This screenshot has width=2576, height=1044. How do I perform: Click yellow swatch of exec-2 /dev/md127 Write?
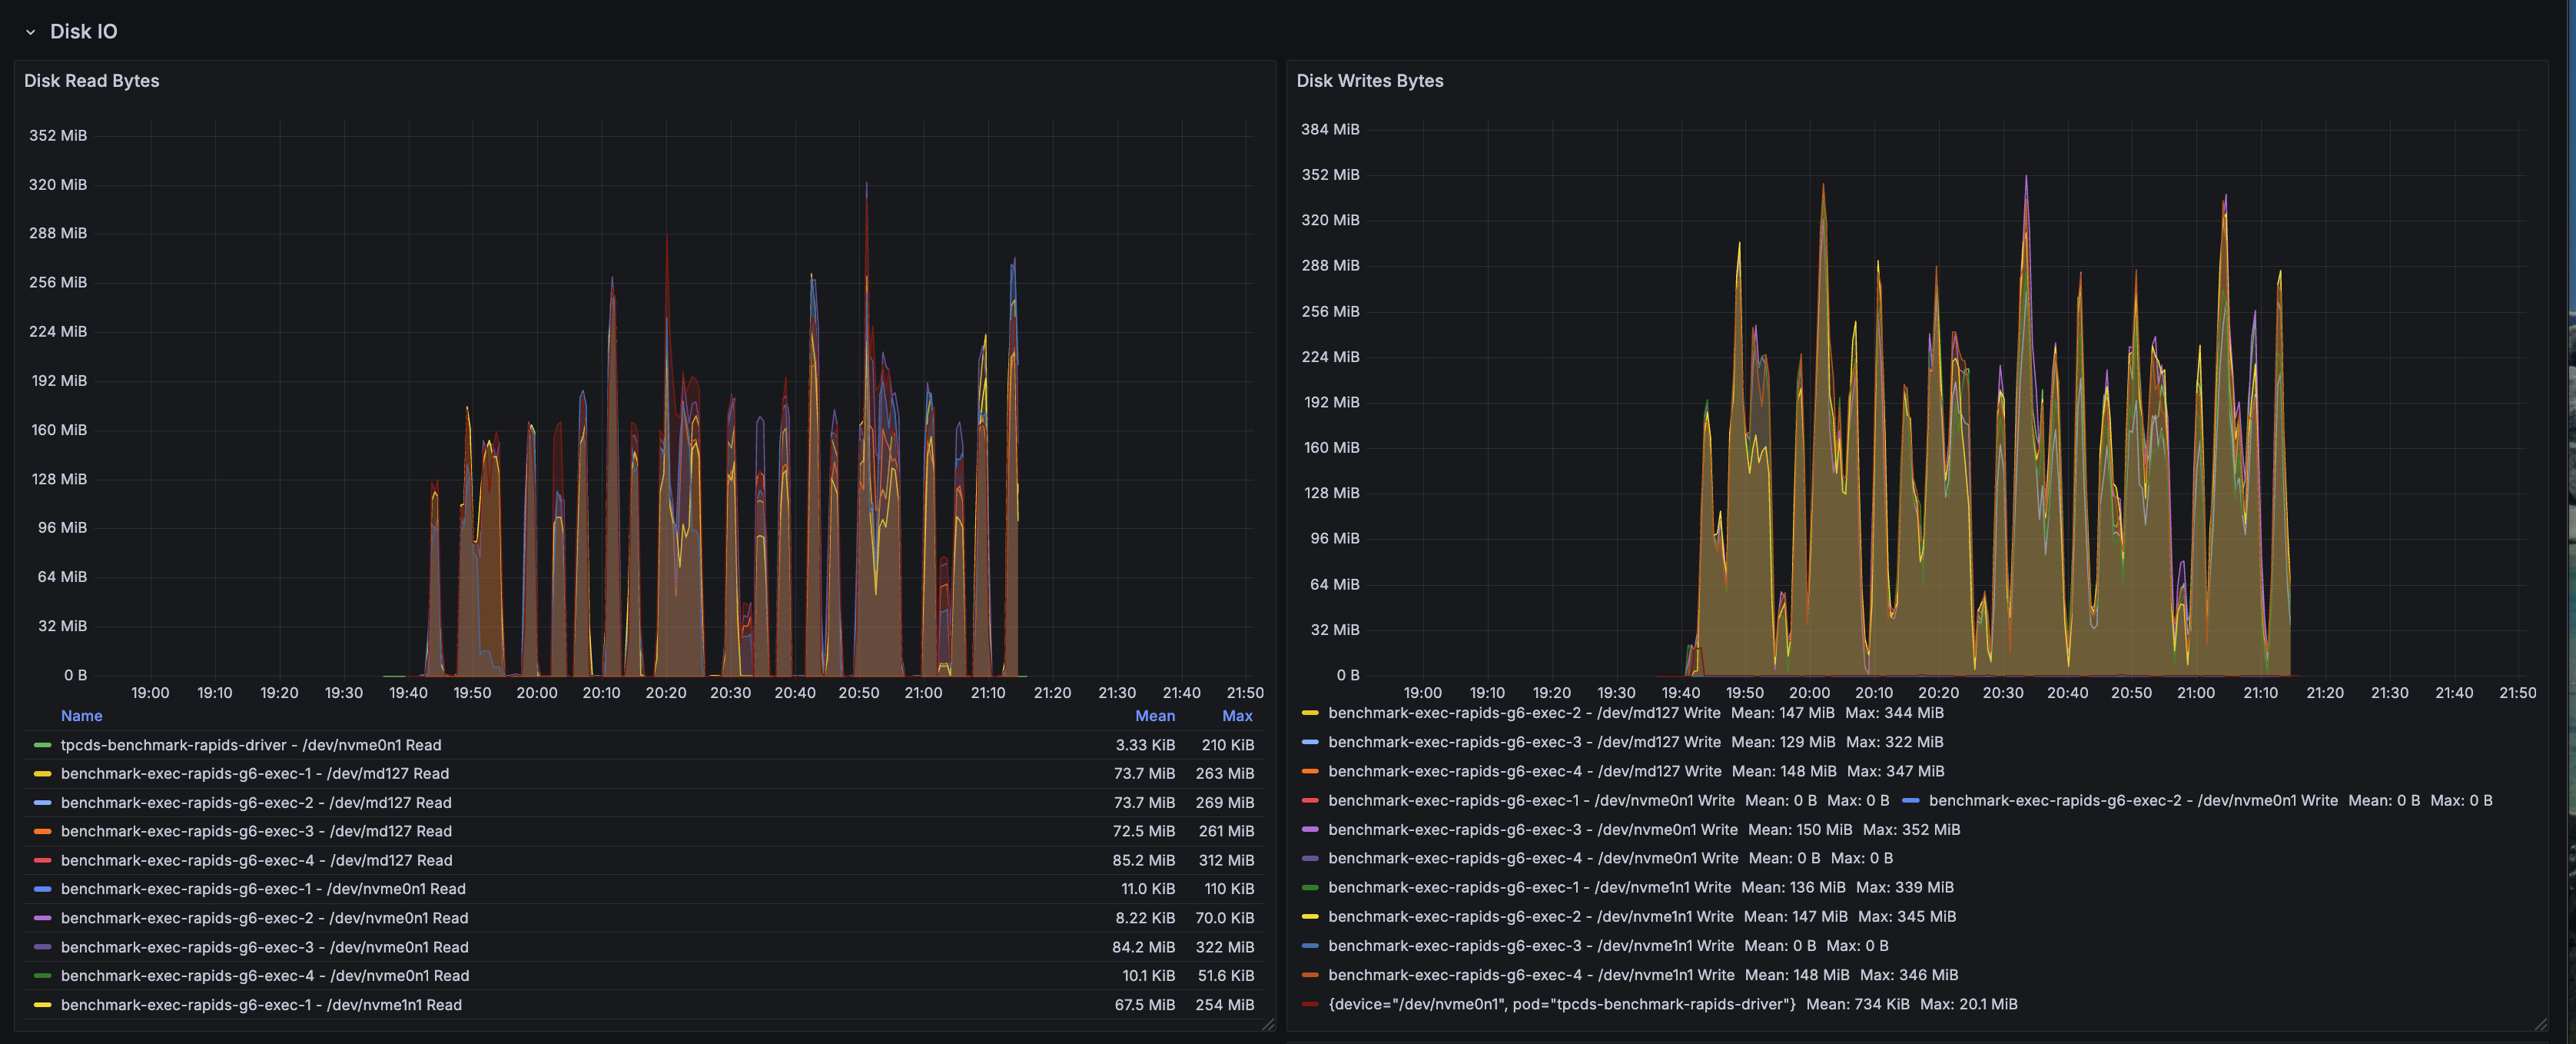pyautogui.click(x=1309, y=713)
